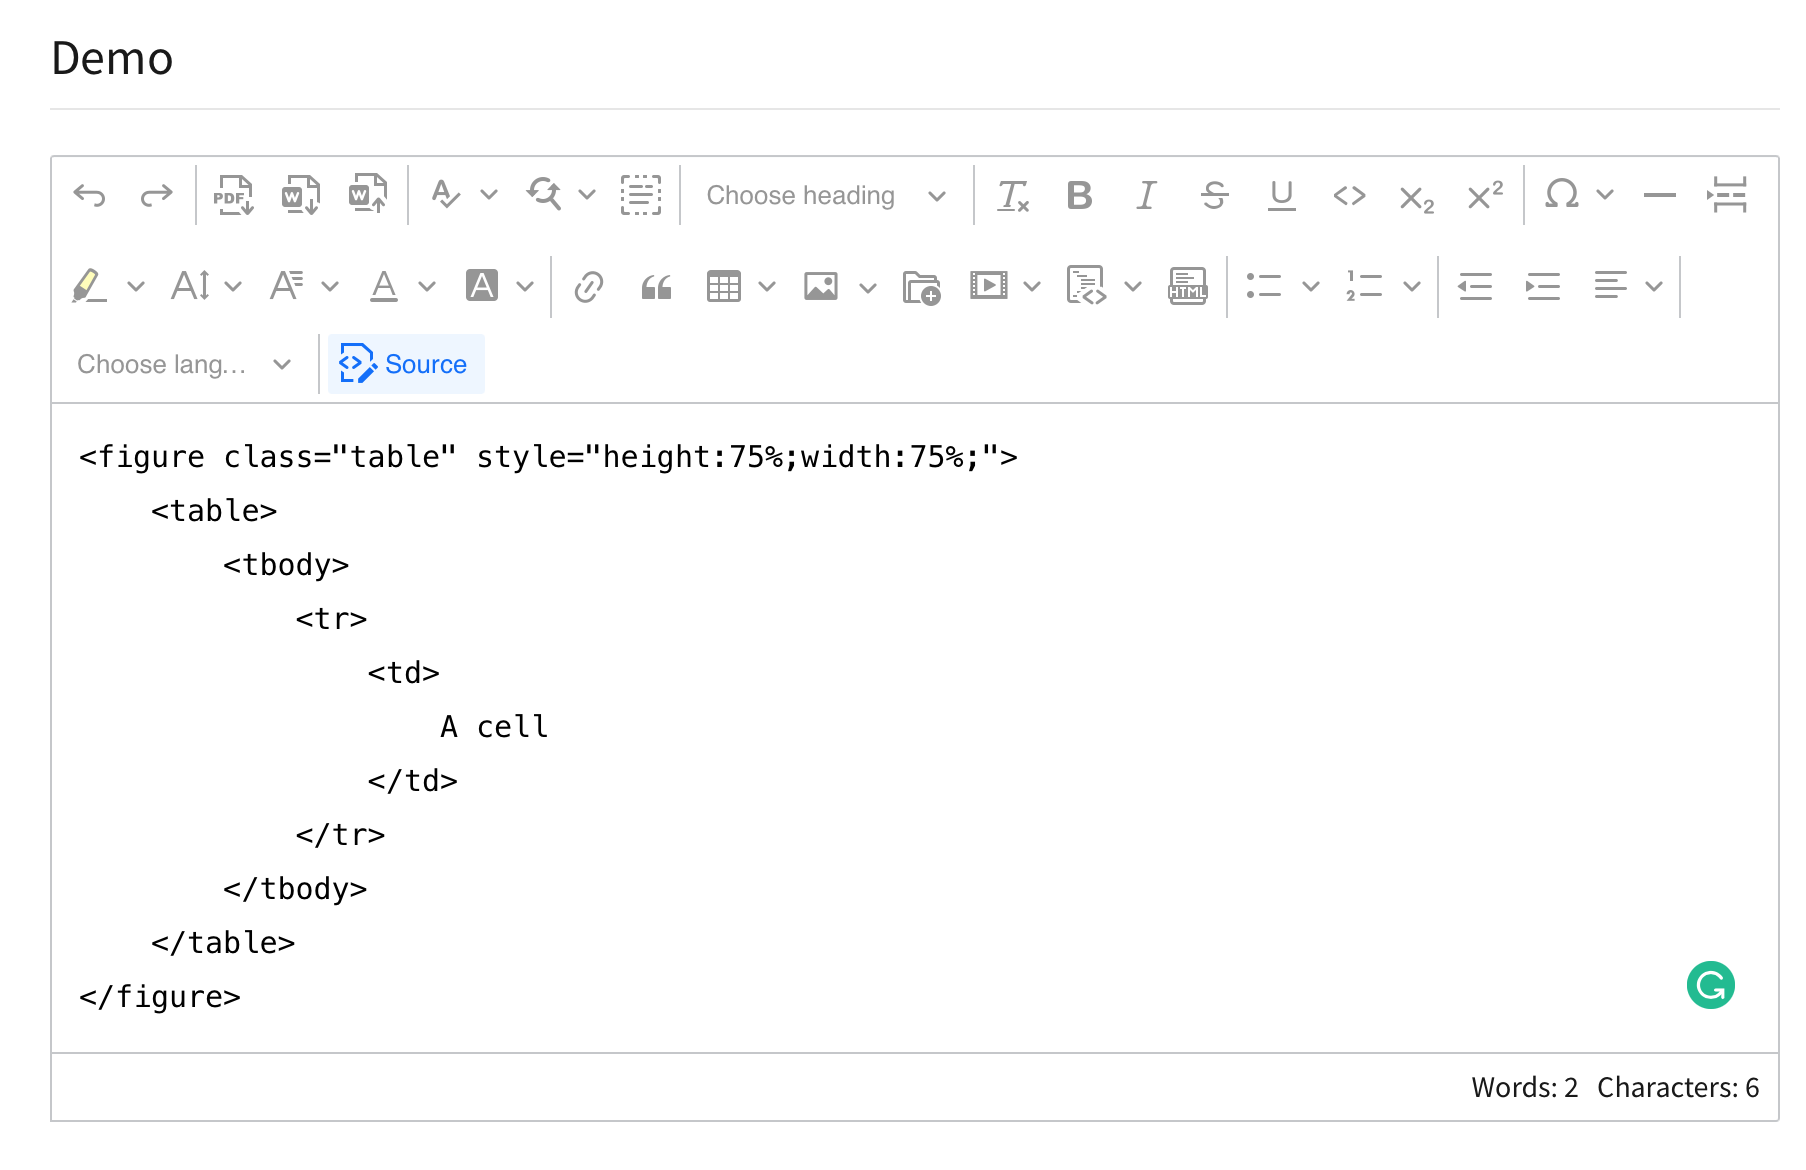Open the file manager icon

pos(921,287)
